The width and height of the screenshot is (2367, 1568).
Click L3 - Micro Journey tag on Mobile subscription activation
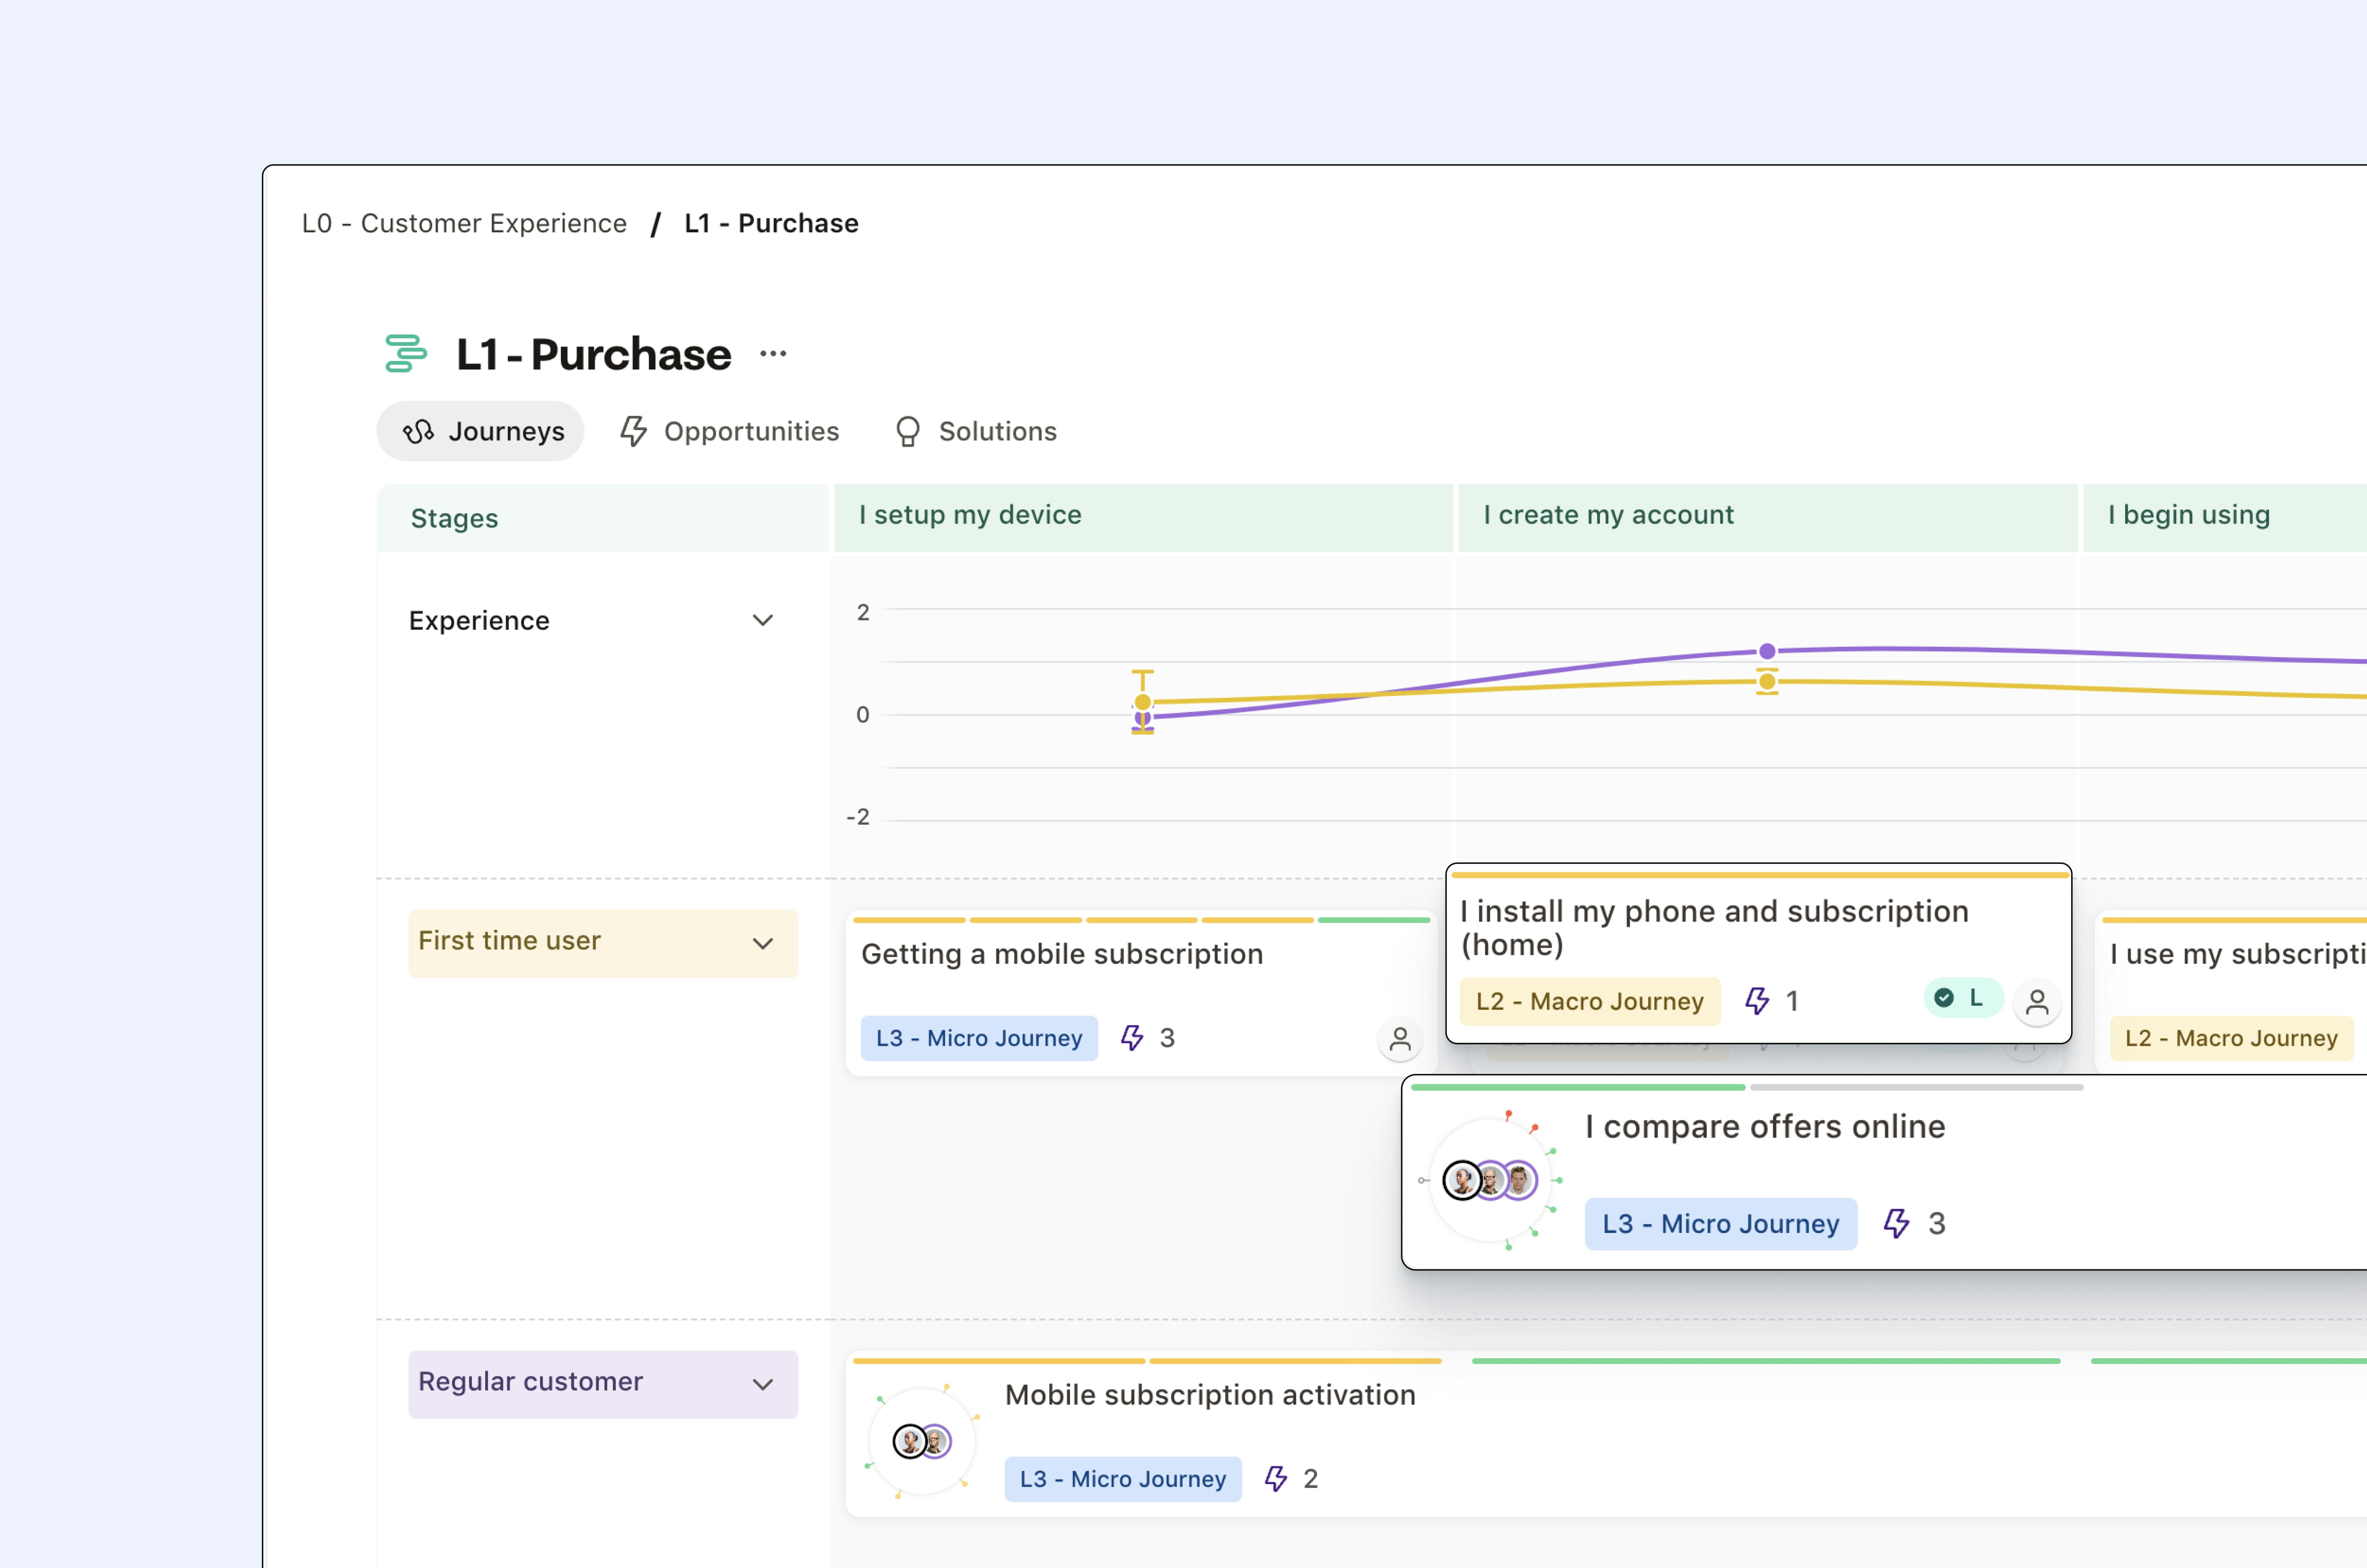[1123, 1479]
